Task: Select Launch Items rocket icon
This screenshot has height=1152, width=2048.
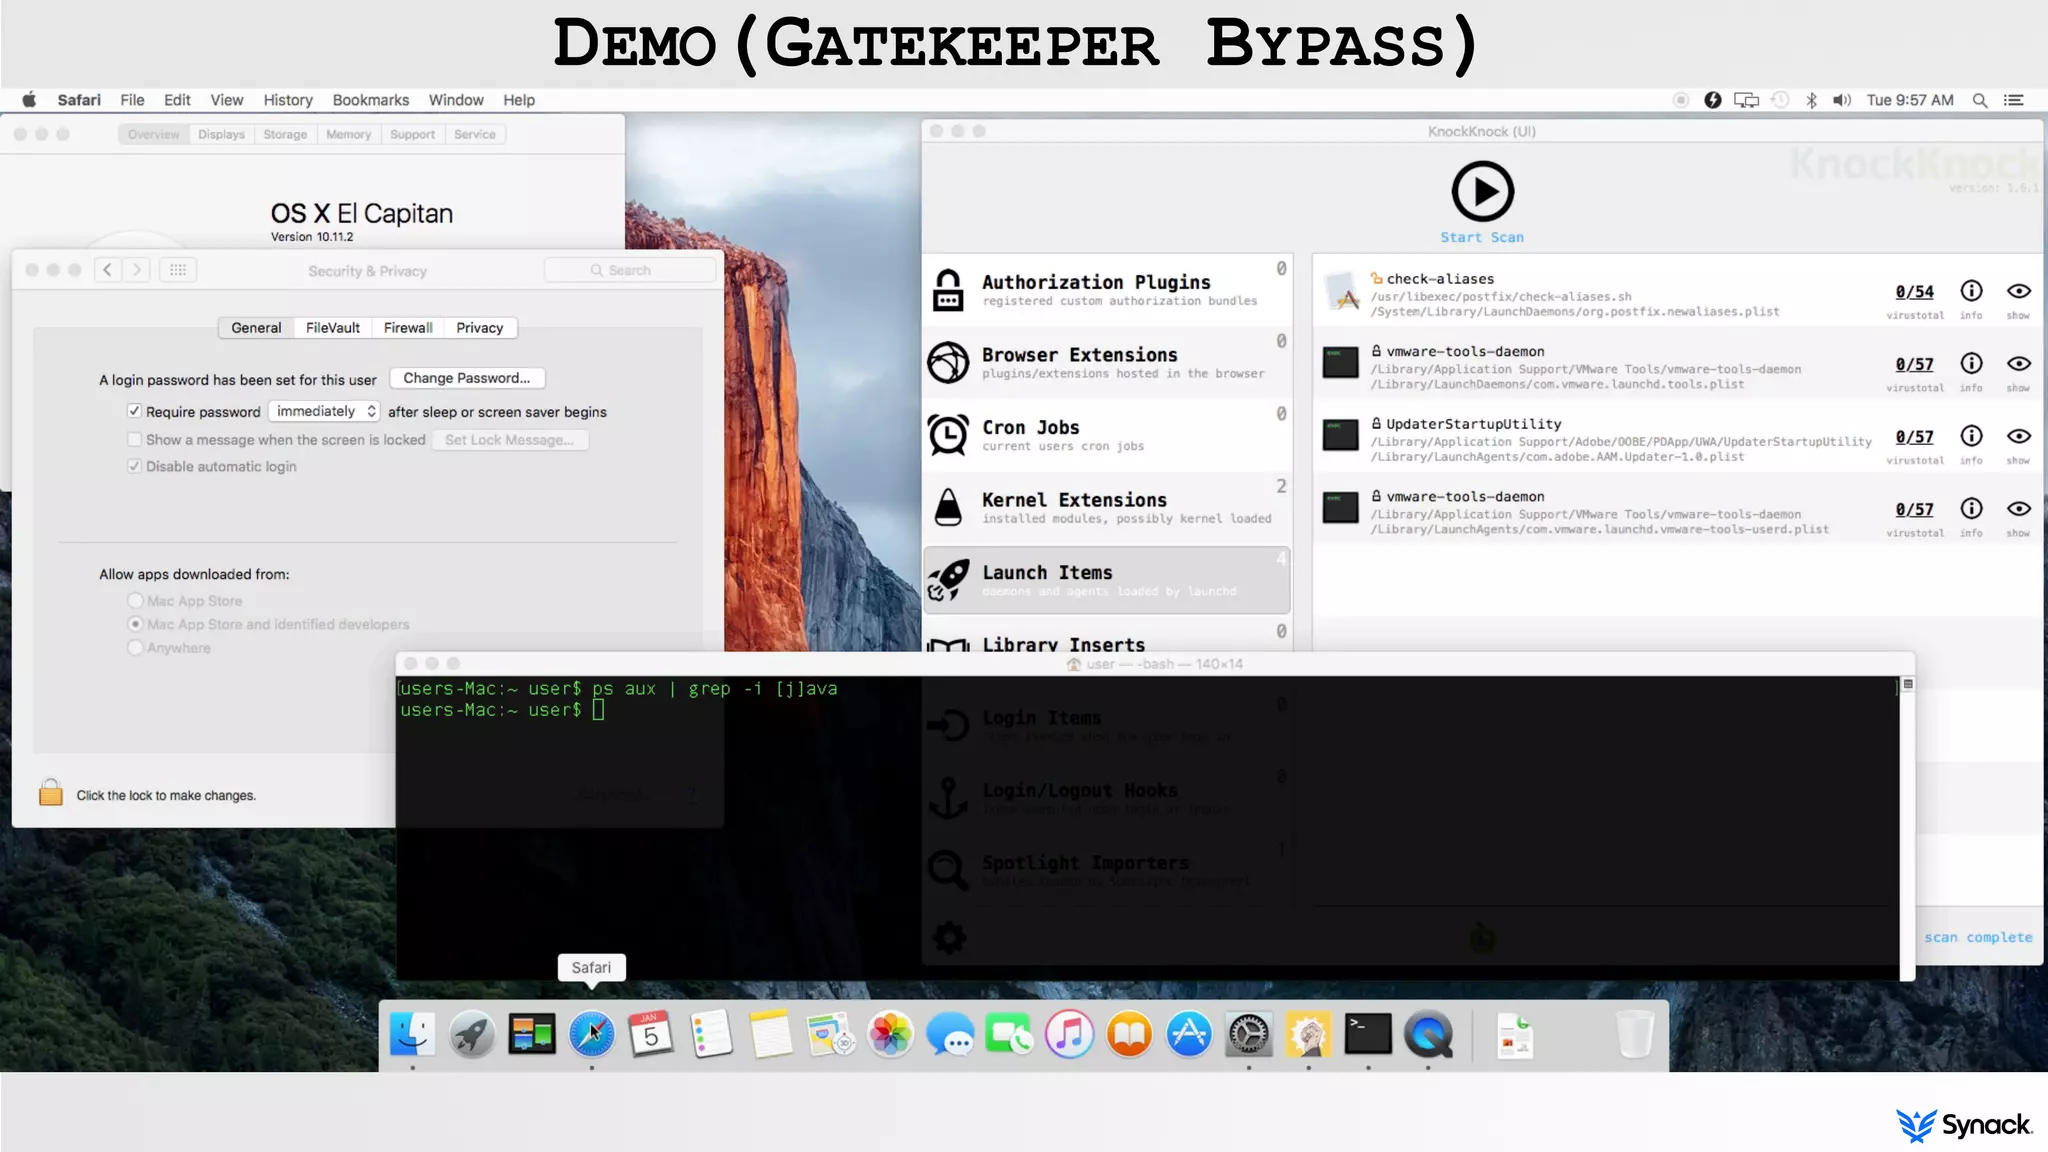Action: pos(948,579)
